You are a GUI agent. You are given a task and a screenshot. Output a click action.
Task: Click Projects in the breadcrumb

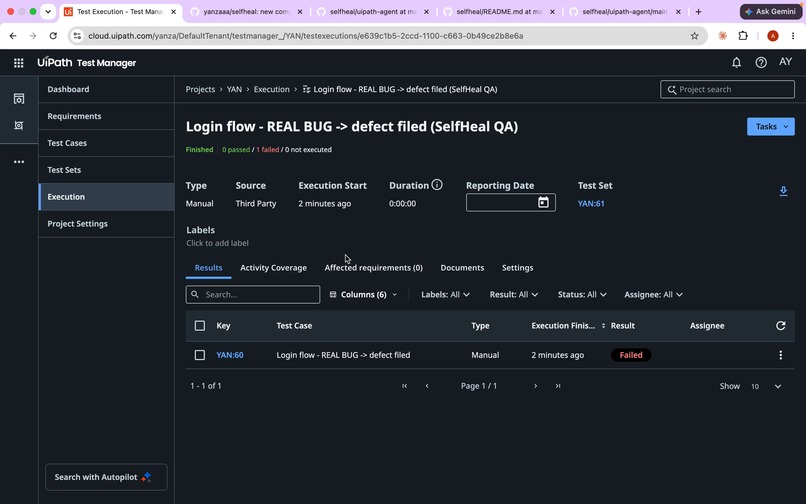(x=200, y=89)
